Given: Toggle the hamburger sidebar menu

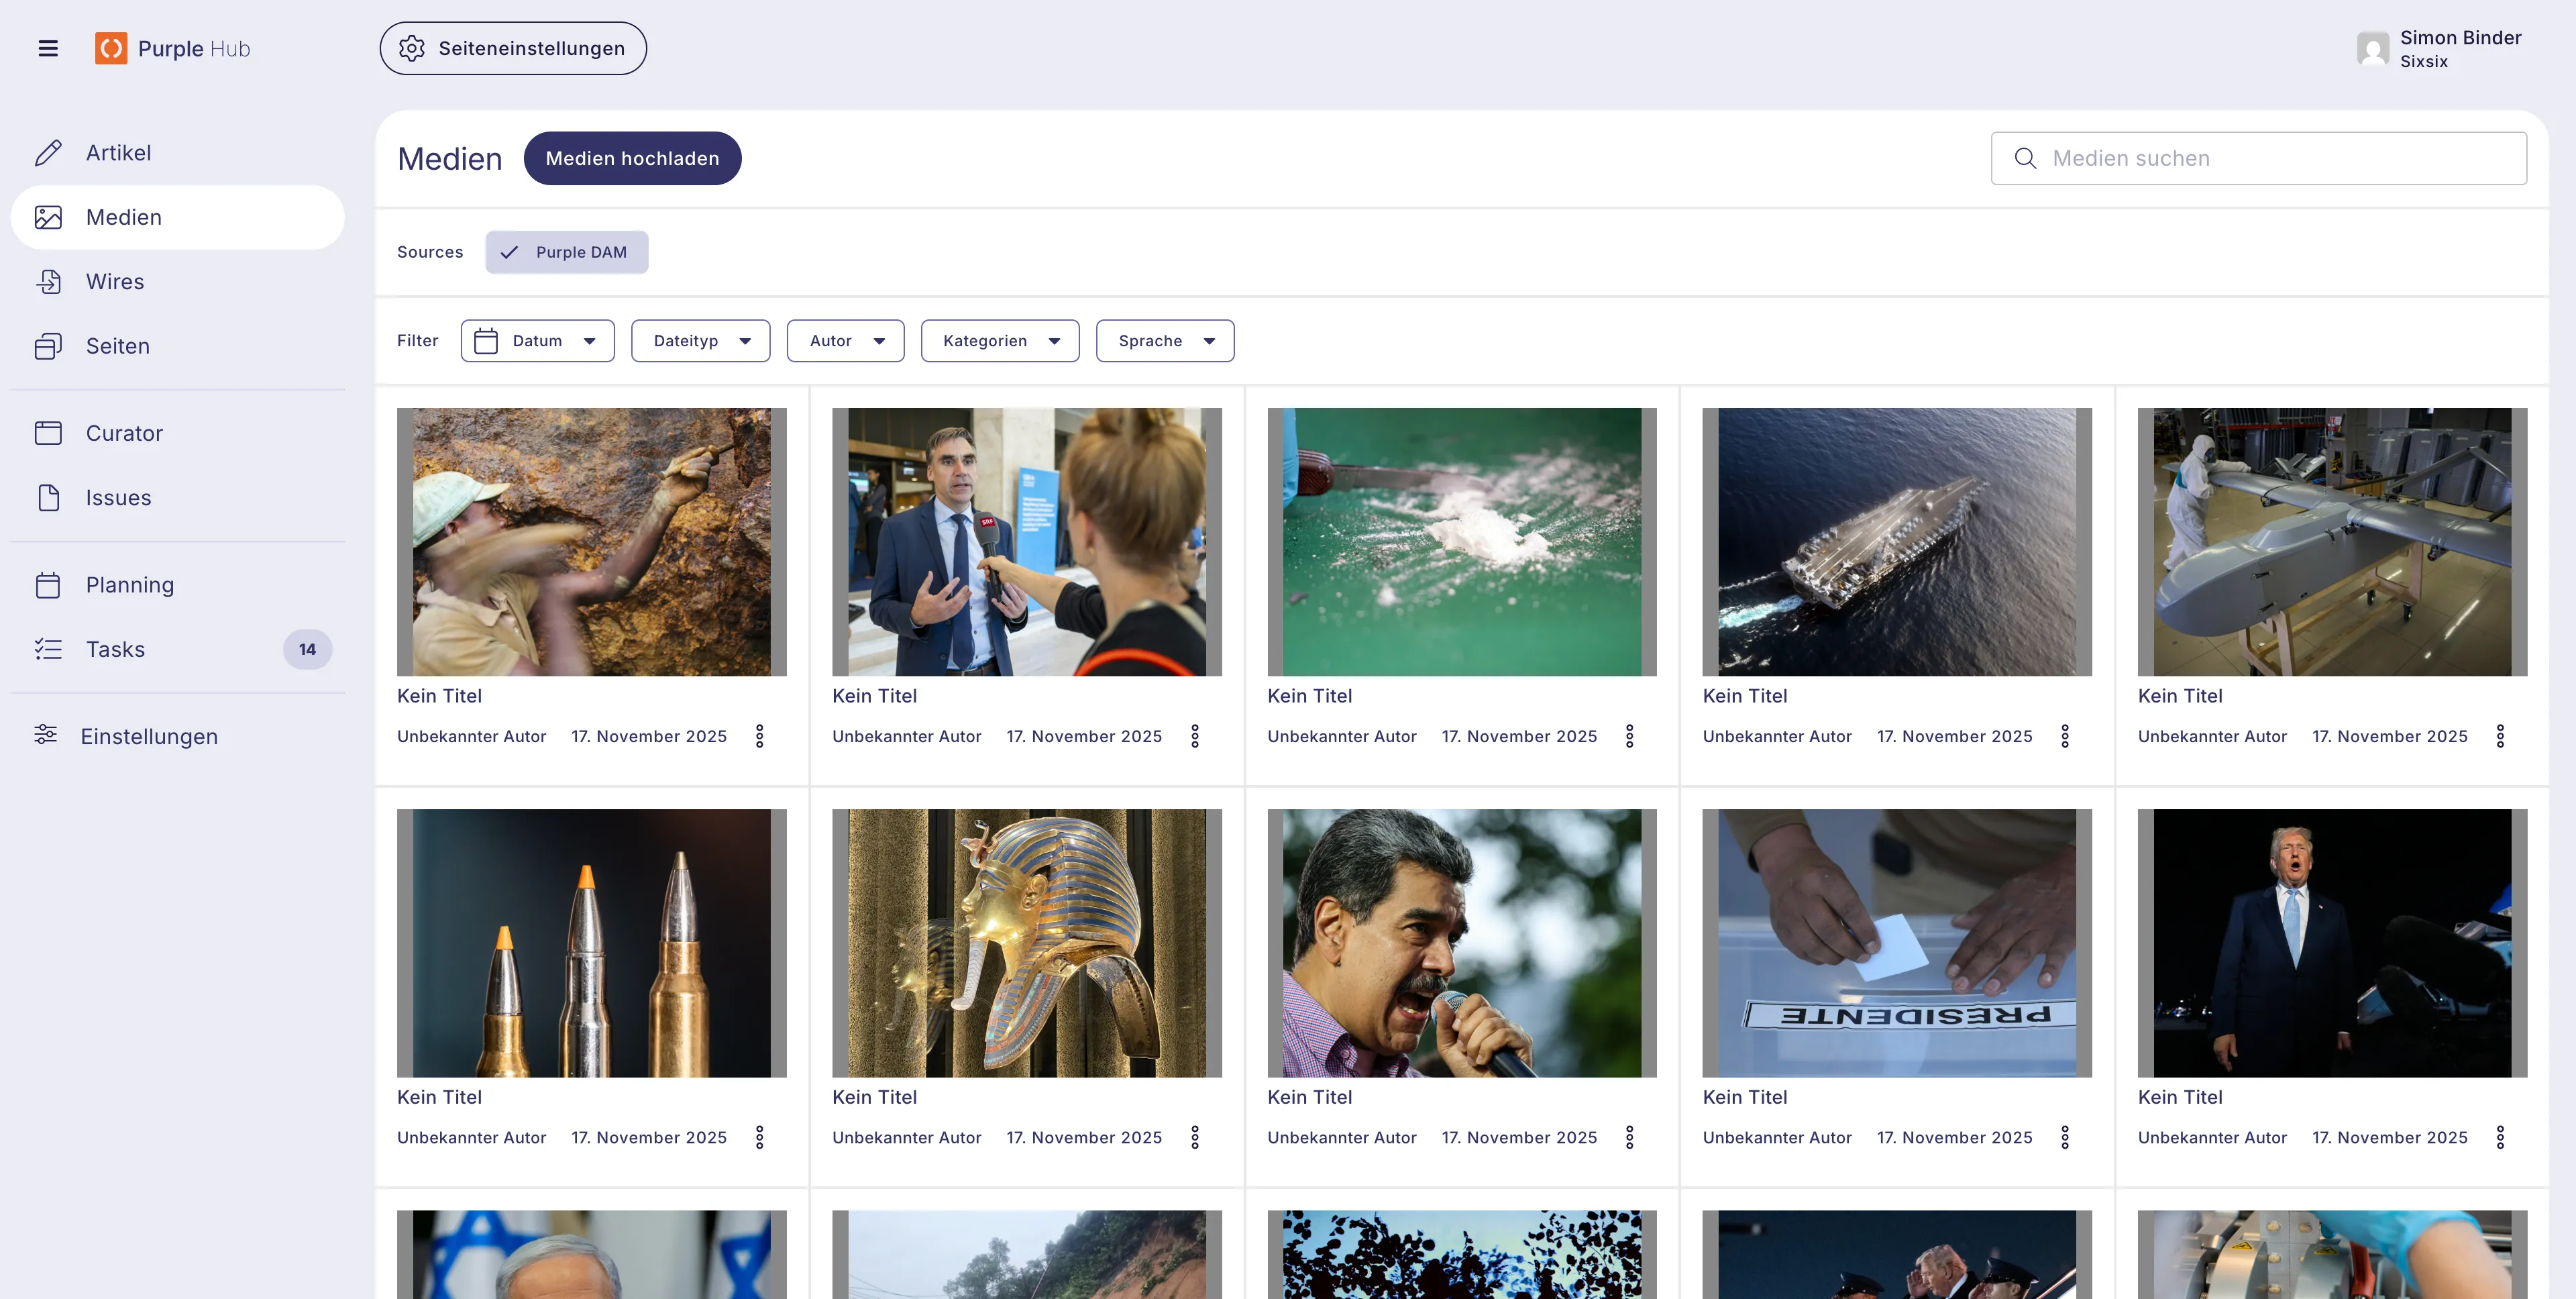Looking at the screenshot, I should tap(48, 48).
